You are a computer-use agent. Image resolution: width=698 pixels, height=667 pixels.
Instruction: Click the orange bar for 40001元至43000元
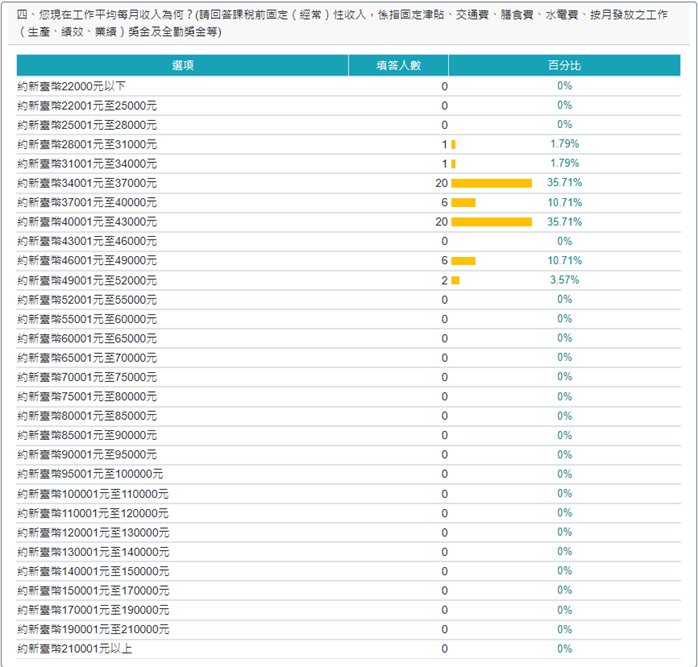[491, 222]
